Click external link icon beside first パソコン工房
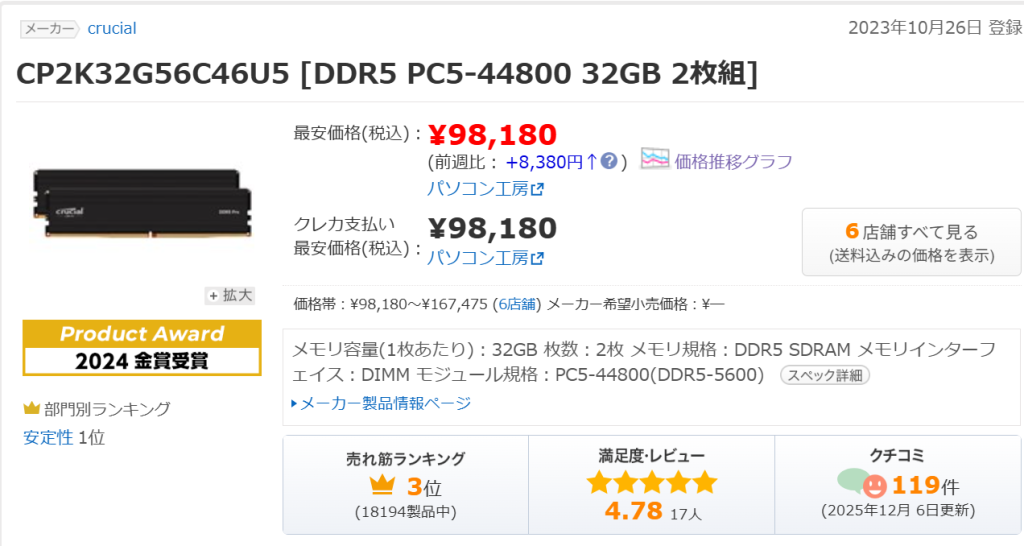The image size is (1024, 546). click(x=537, y=189)
